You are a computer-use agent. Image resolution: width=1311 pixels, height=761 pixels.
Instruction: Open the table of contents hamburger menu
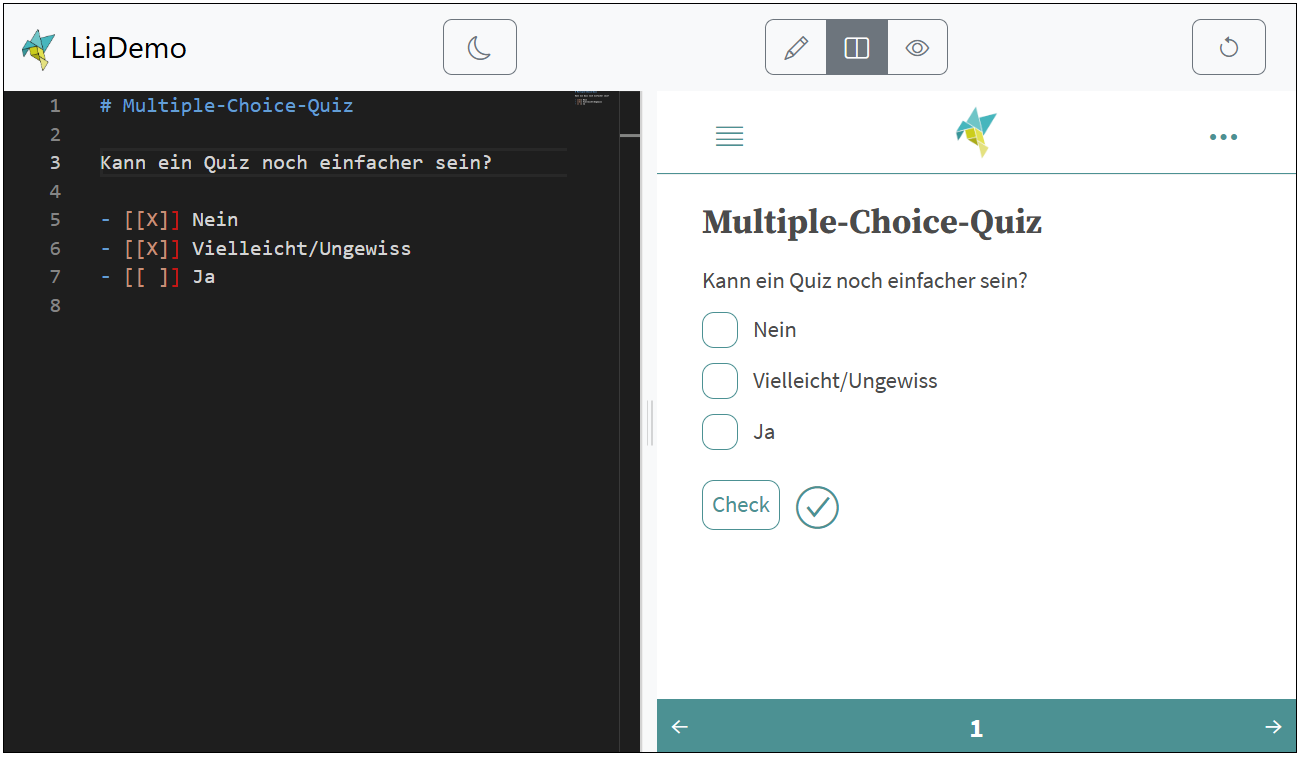pos(730,136)
